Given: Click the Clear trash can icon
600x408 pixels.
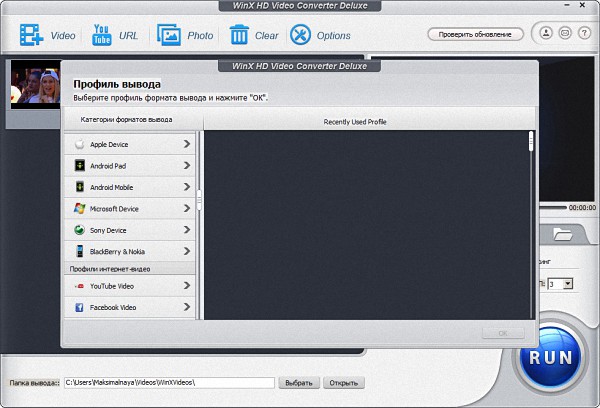Looking at the screenshot, I should [239, 35].
